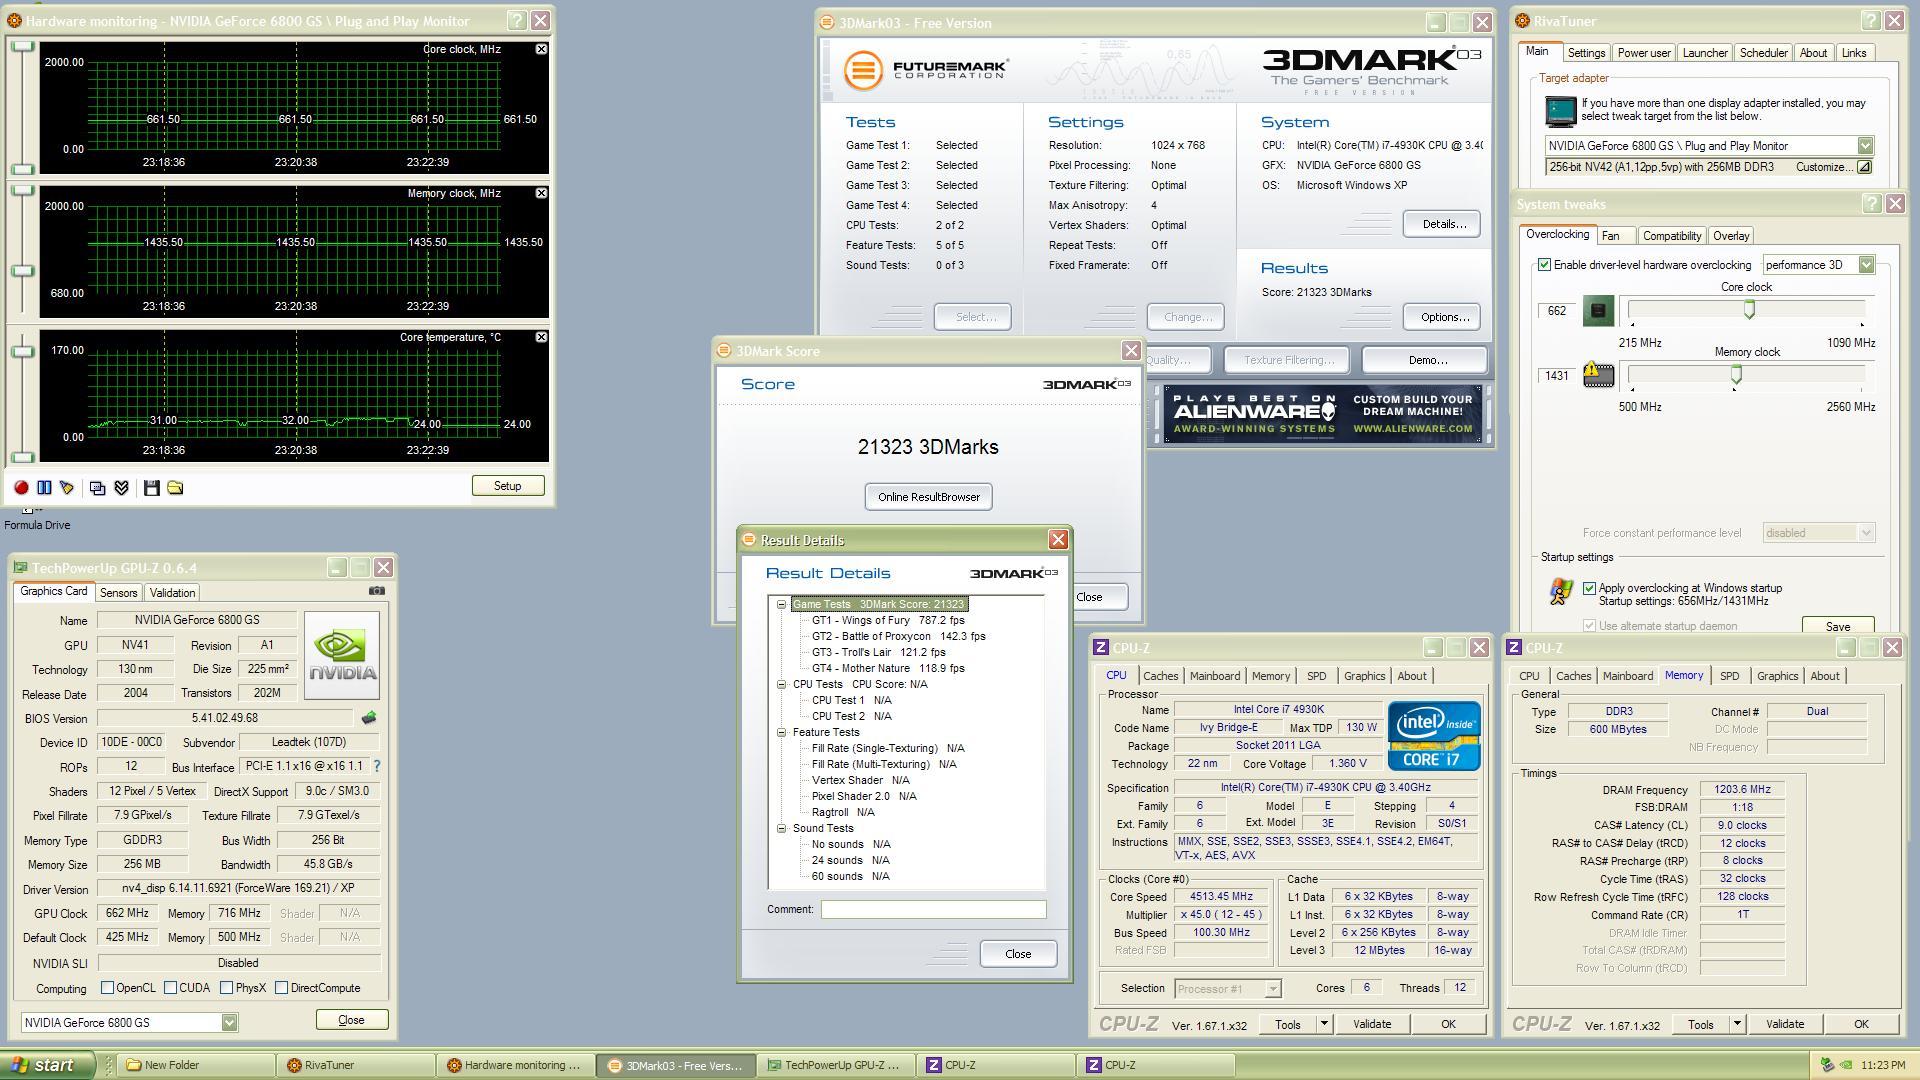
Task: Pause hardware monitoring with the blue pause icon
Action: coord(44,488)
